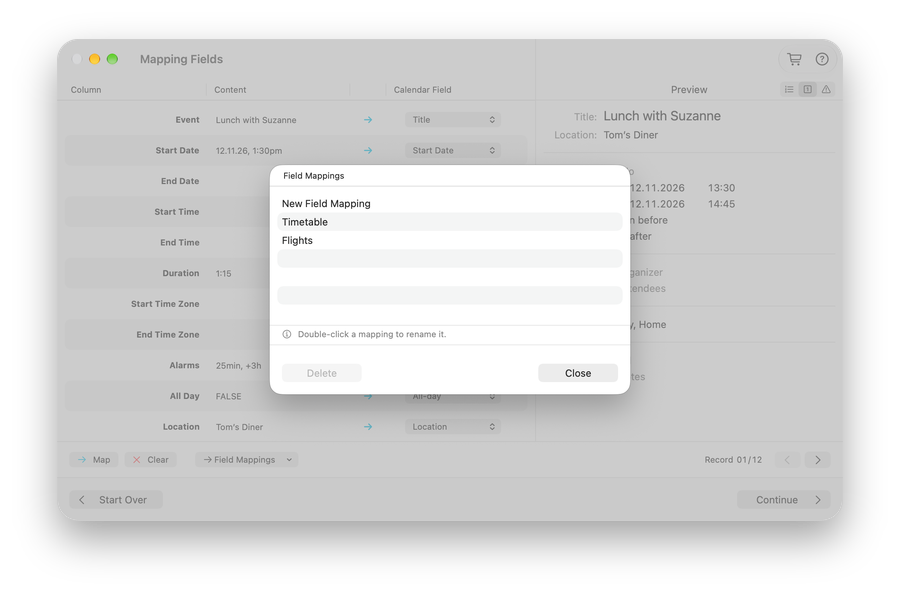Open the All-day calendar field dropdown
Image resolution: width=900 pixels, height=596 pixels.
(453, 397)
